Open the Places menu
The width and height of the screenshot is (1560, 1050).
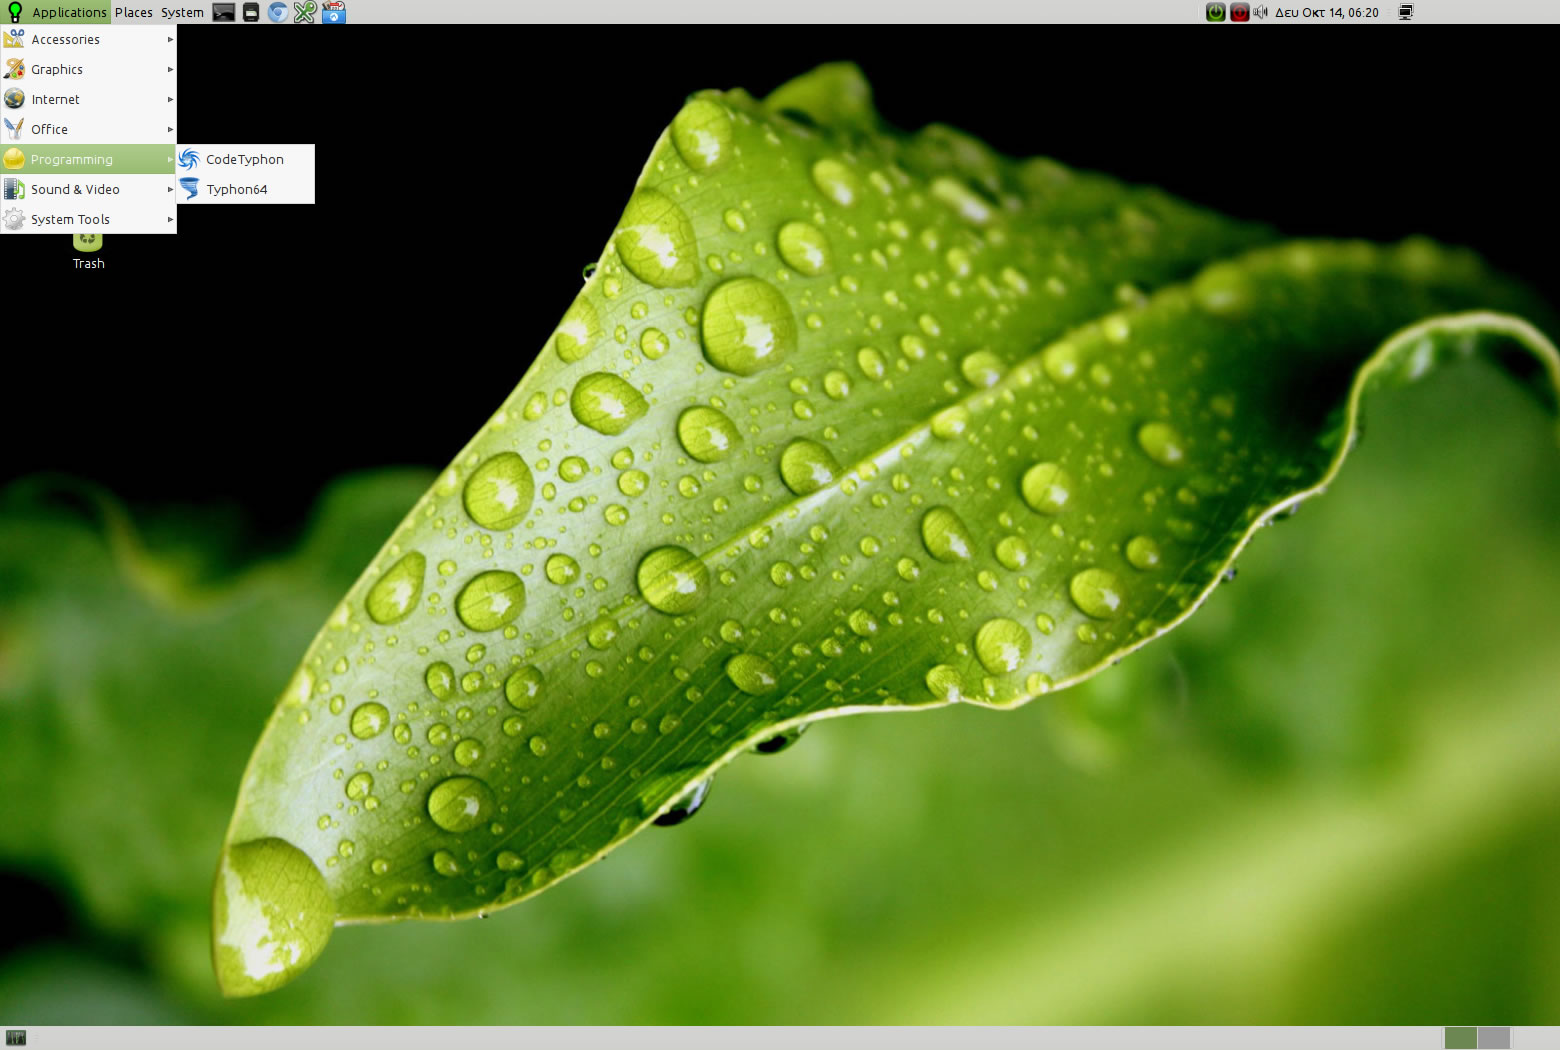pos(133,12)
